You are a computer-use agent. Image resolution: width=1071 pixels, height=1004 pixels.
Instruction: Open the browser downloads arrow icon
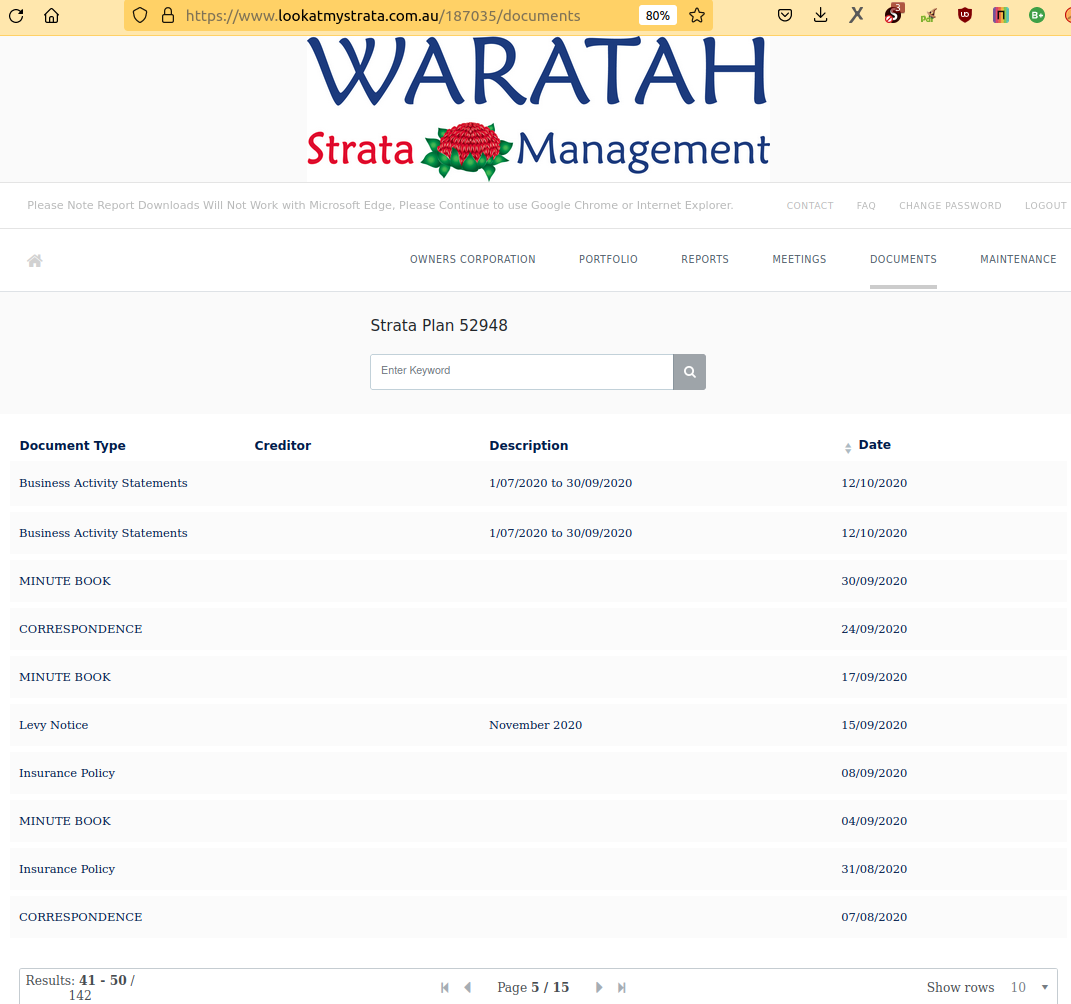pos(820,15)
